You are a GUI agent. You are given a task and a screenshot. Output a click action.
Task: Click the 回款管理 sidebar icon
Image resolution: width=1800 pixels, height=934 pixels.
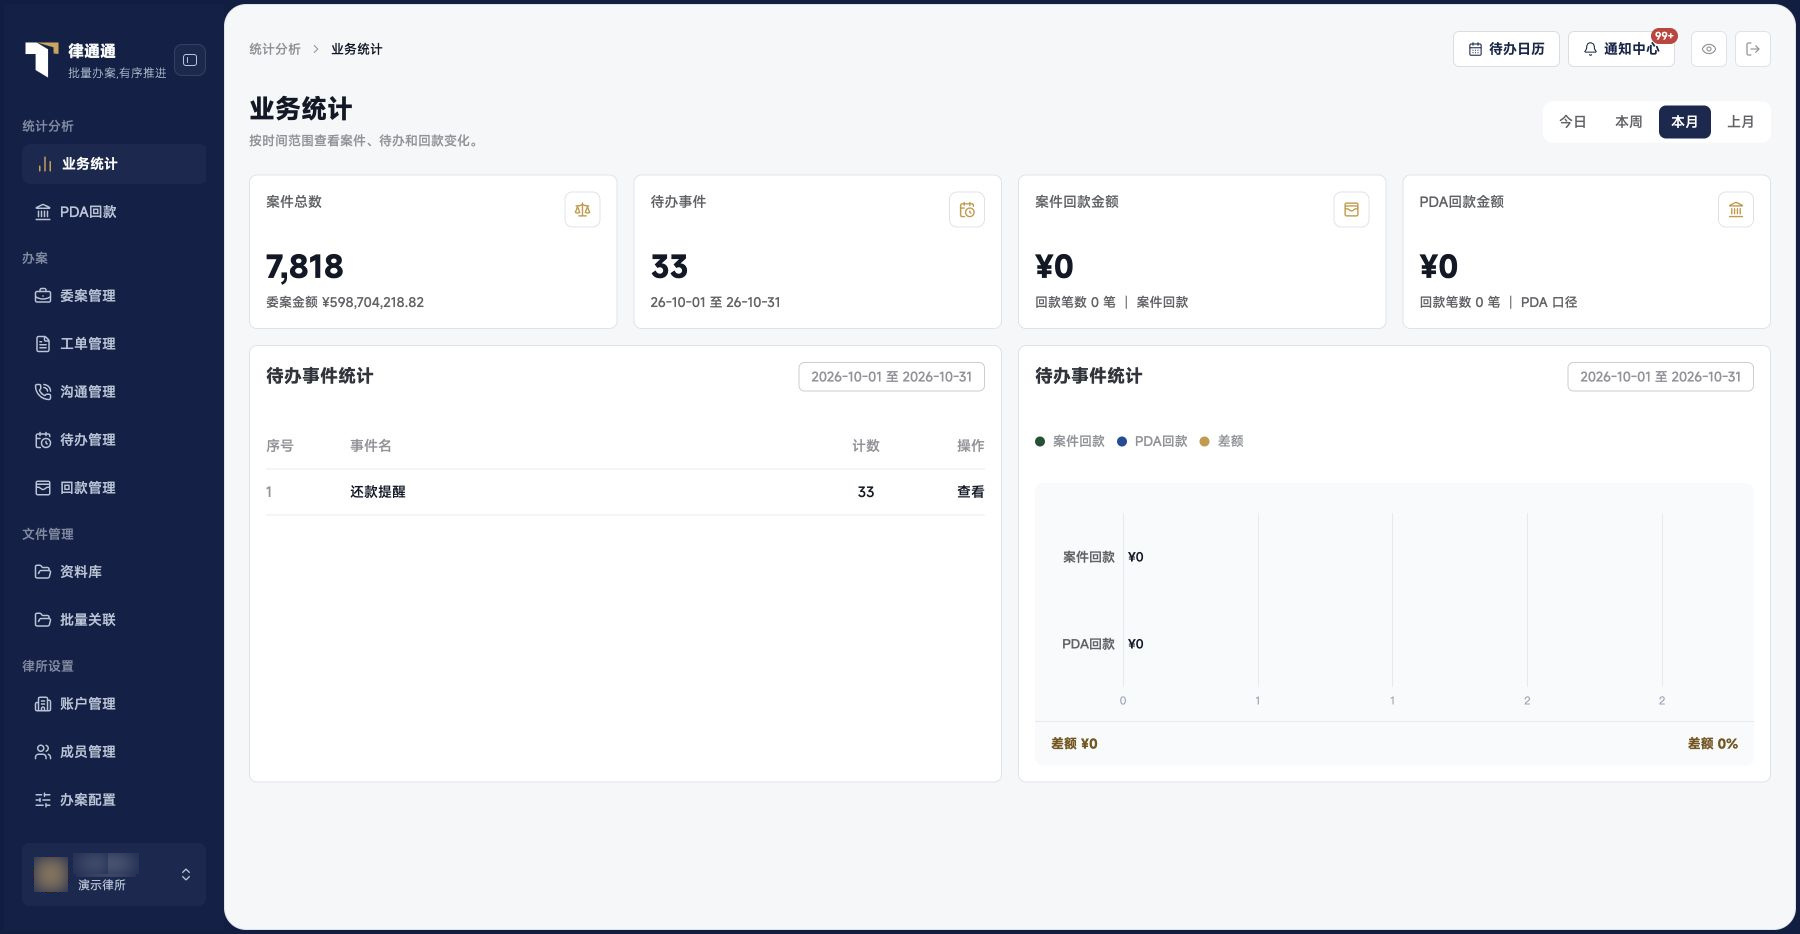[43, 488]
